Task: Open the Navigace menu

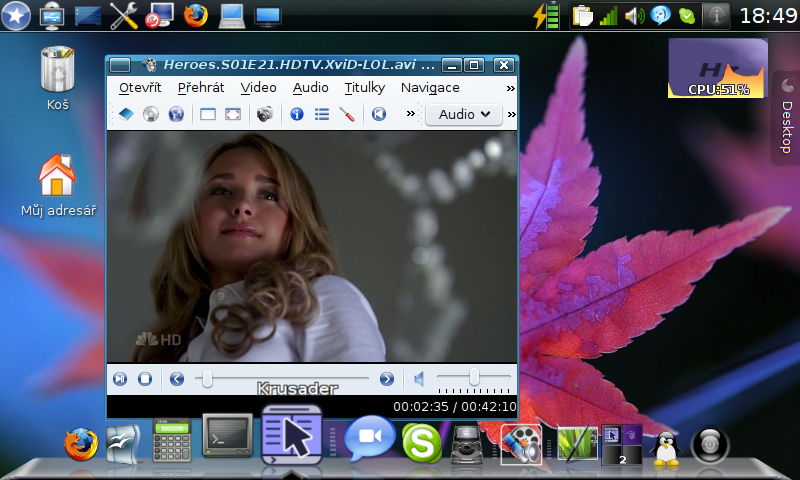Action: click(430, 88)
